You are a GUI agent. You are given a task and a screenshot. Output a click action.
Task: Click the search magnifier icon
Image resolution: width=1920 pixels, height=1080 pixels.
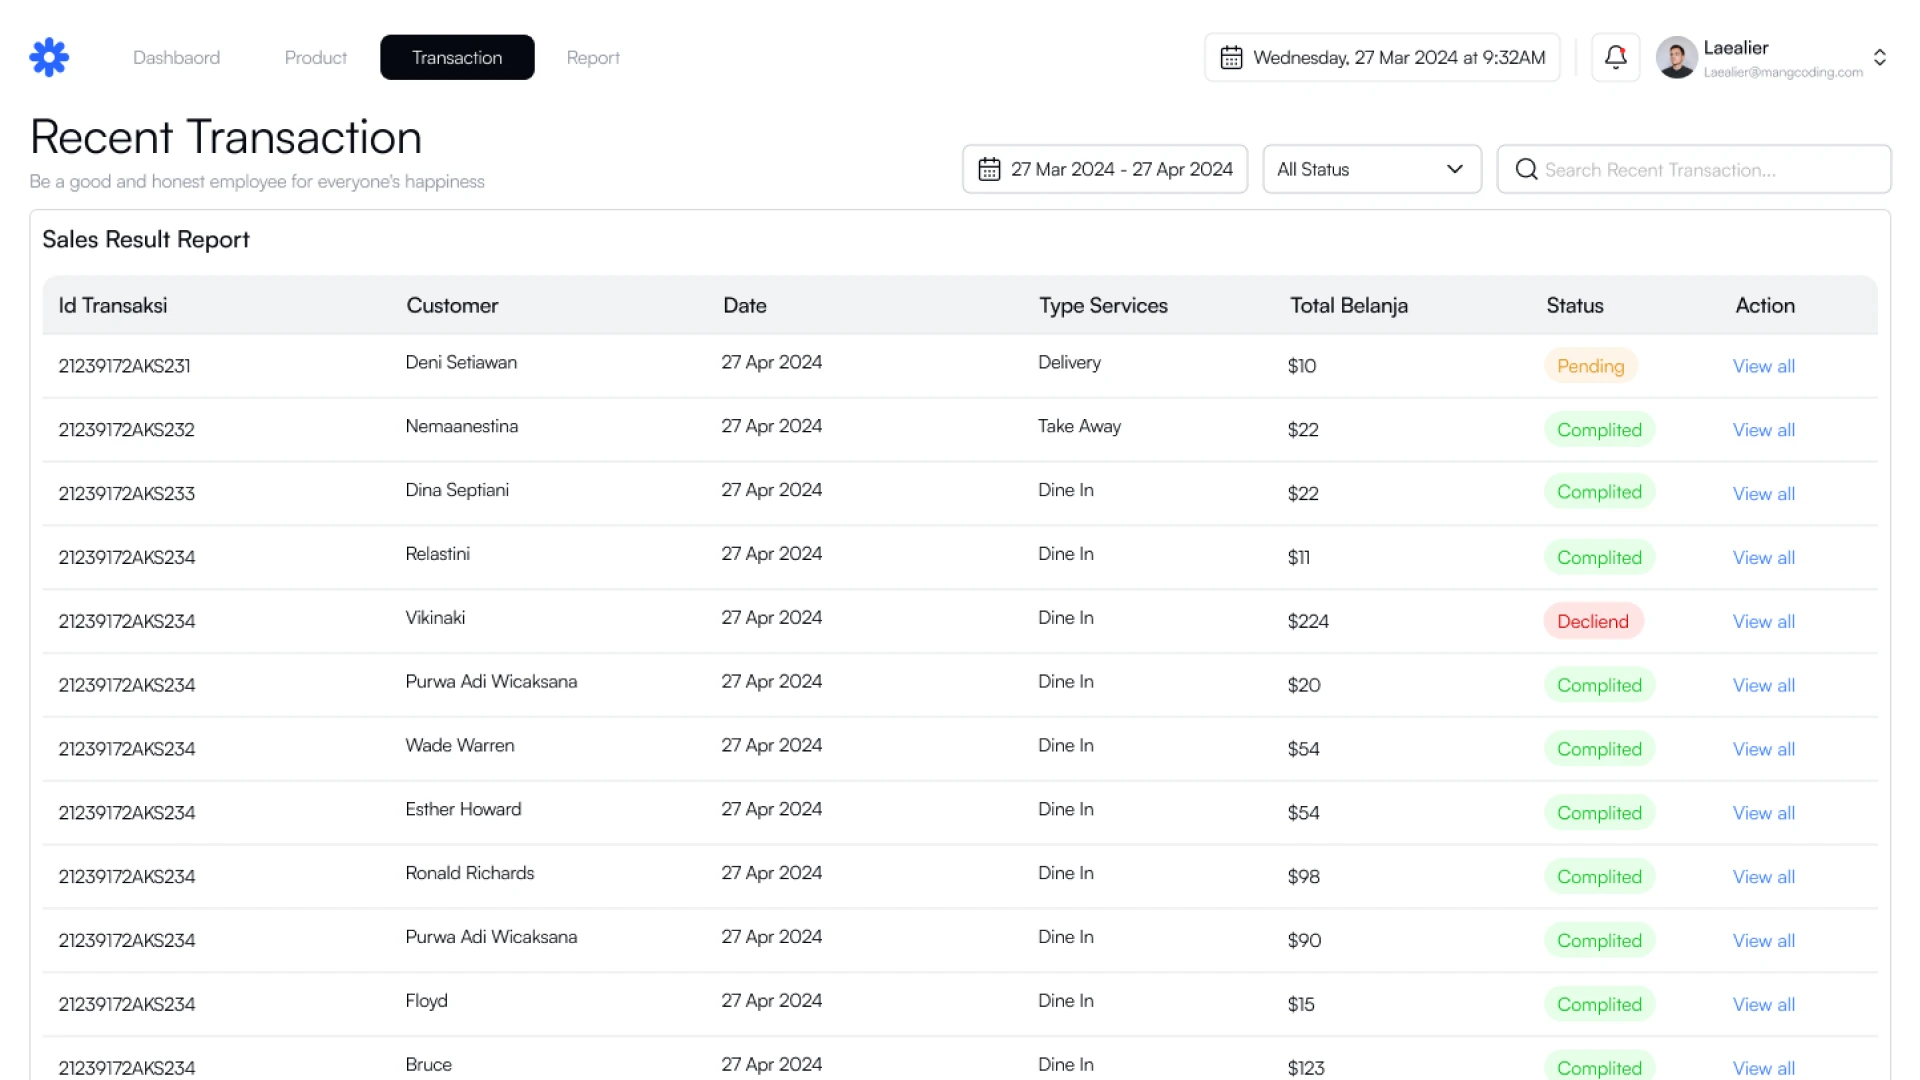[1526, 169]
